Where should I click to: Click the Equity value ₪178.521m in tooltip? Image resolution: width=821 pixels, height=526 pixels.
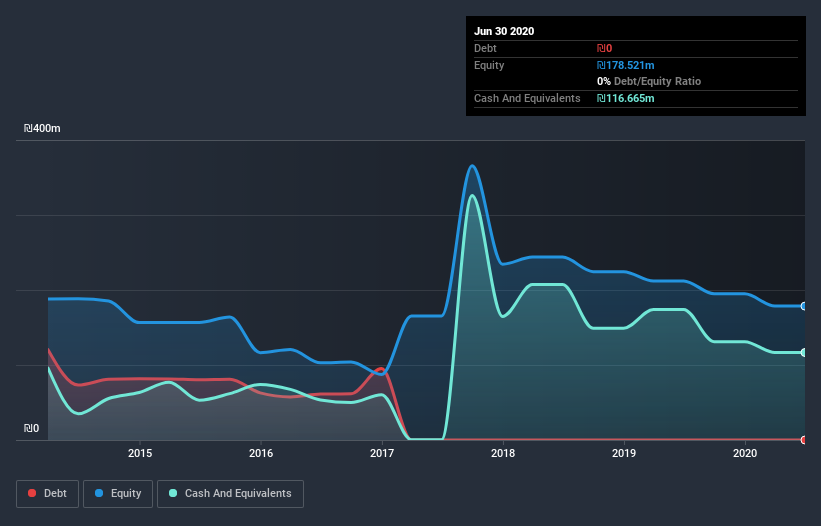(x=625, y=65)
